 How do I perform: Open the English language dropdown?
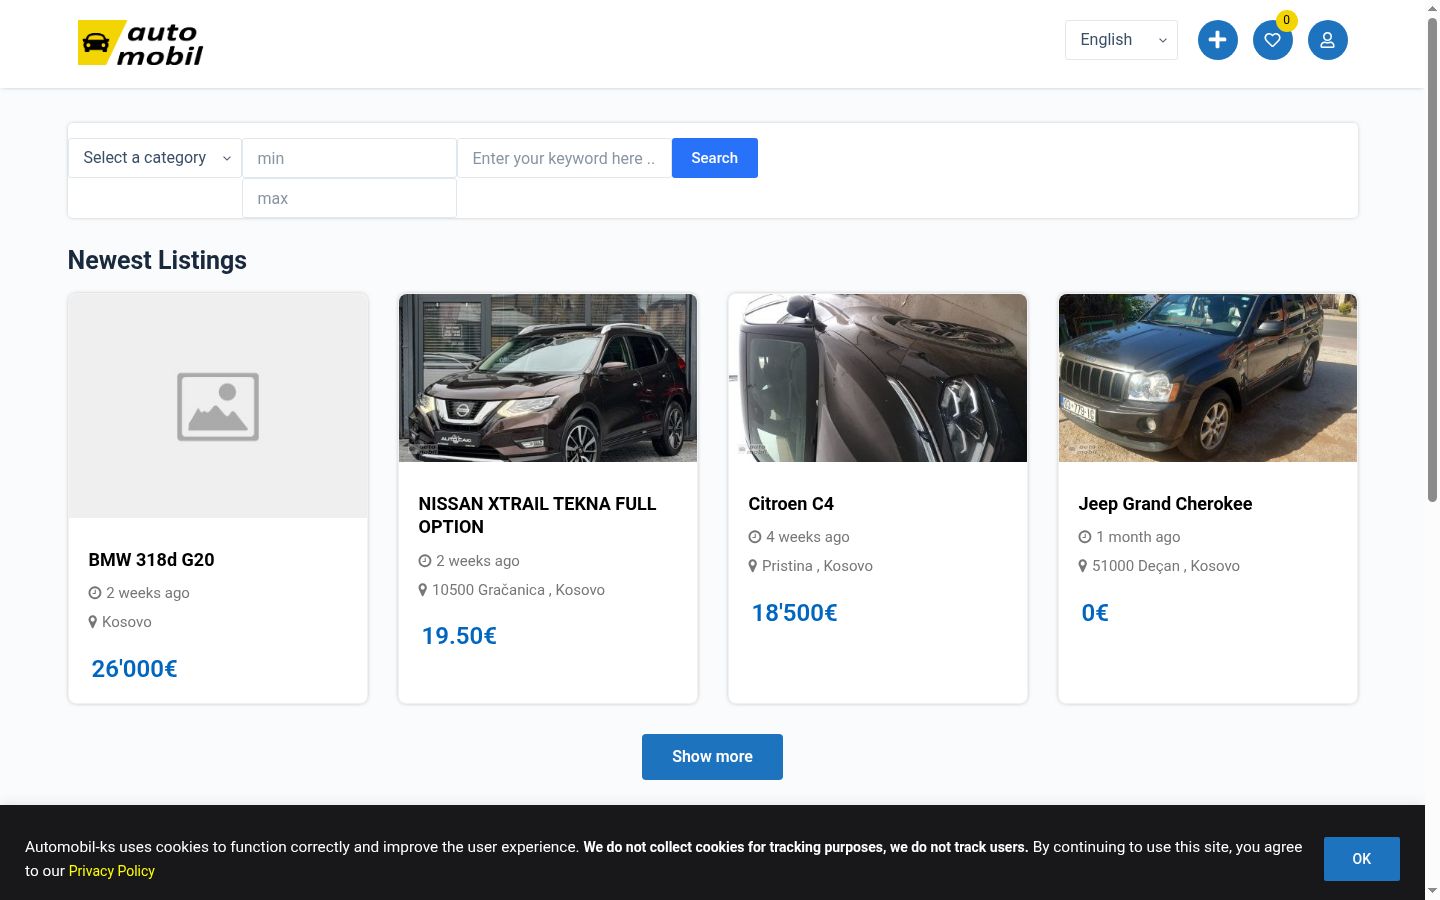[x=1121, y=40]
